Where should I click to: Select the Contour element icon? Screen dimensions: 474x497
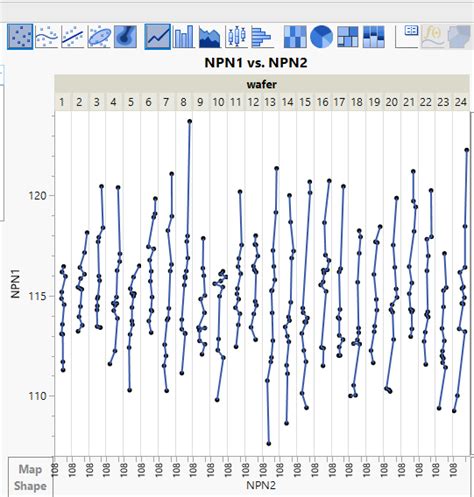125,36
